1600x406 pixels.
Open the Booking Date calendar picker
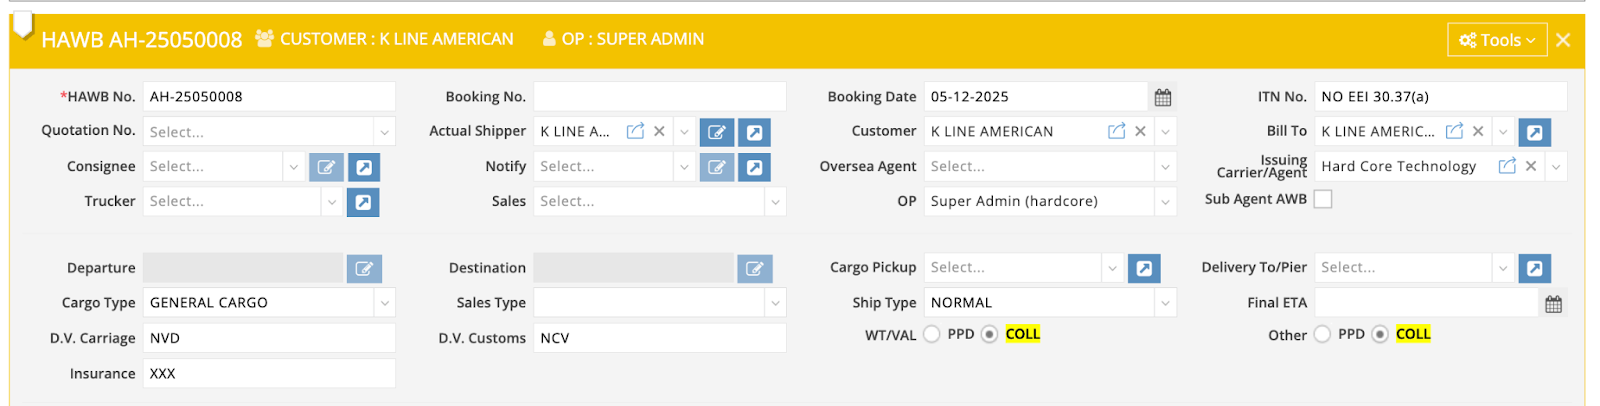(1162, 97)
